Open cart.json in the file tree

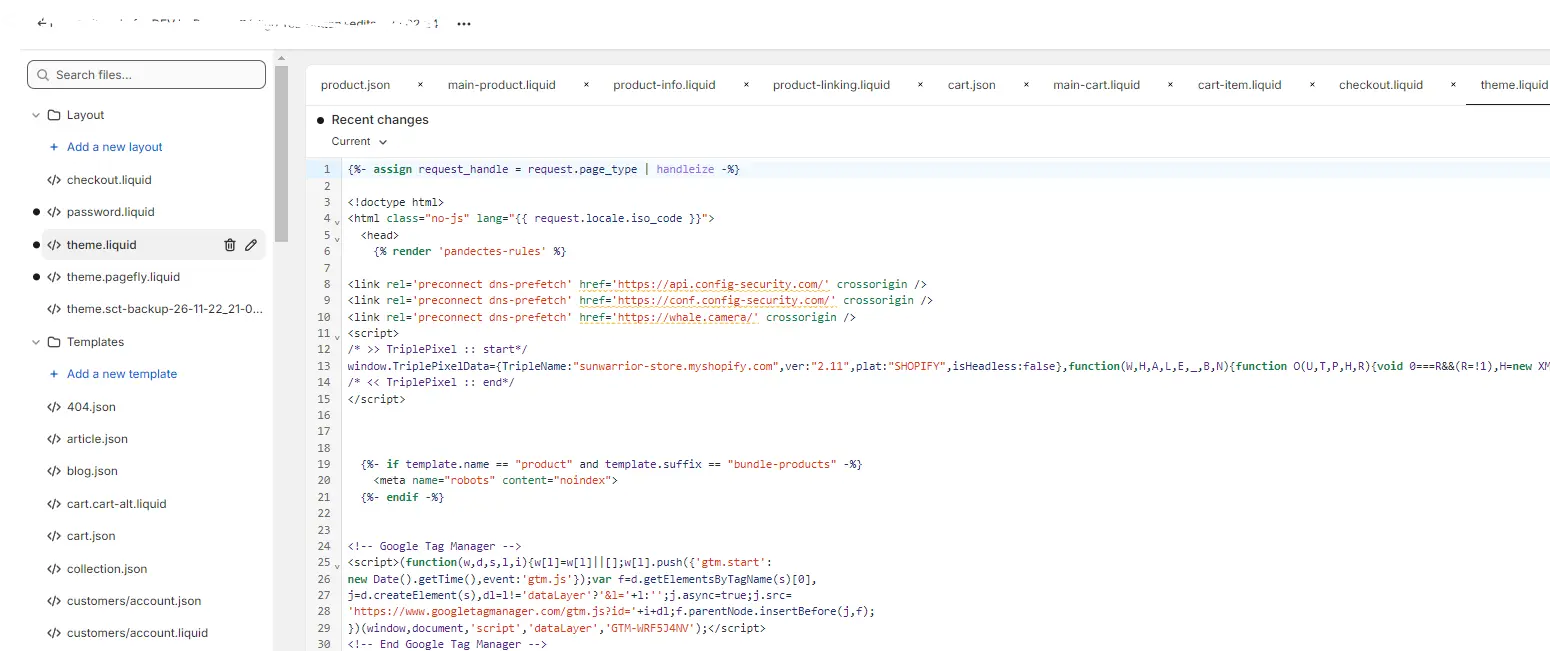tap(91, 536)
